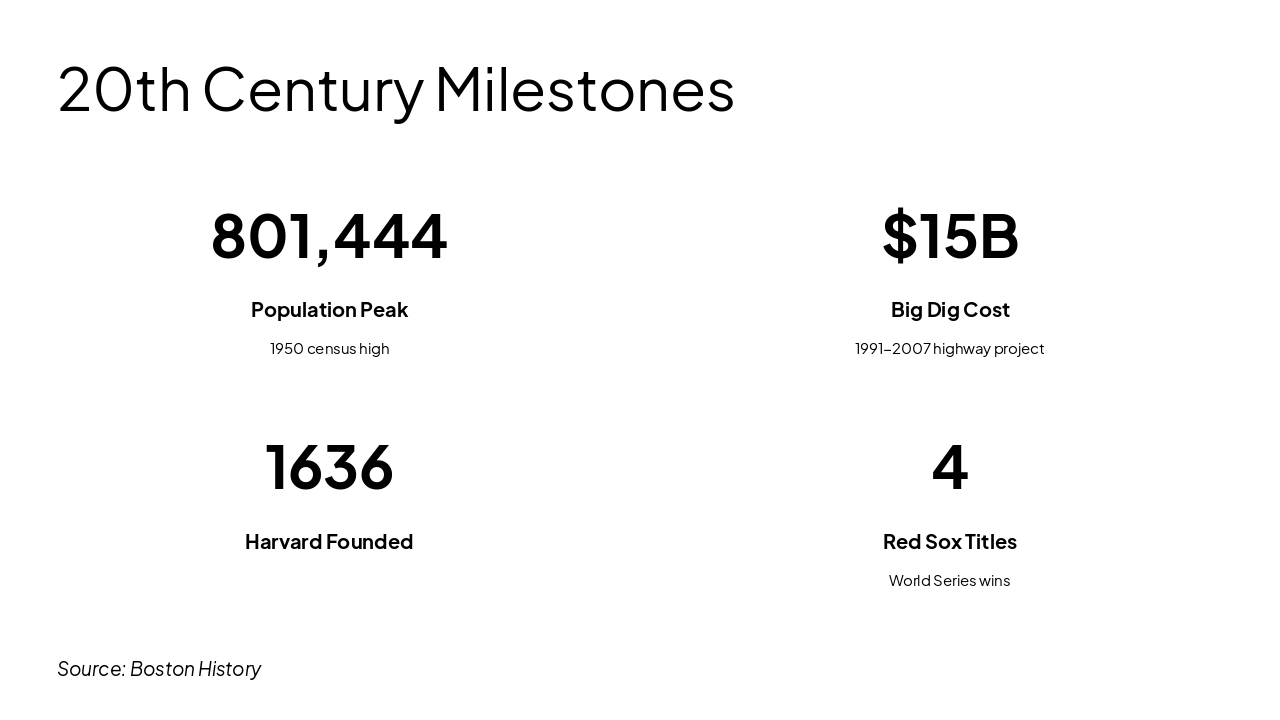Select the 801,444 population figure
The image size is (1280, 720).
click(329, 236)
